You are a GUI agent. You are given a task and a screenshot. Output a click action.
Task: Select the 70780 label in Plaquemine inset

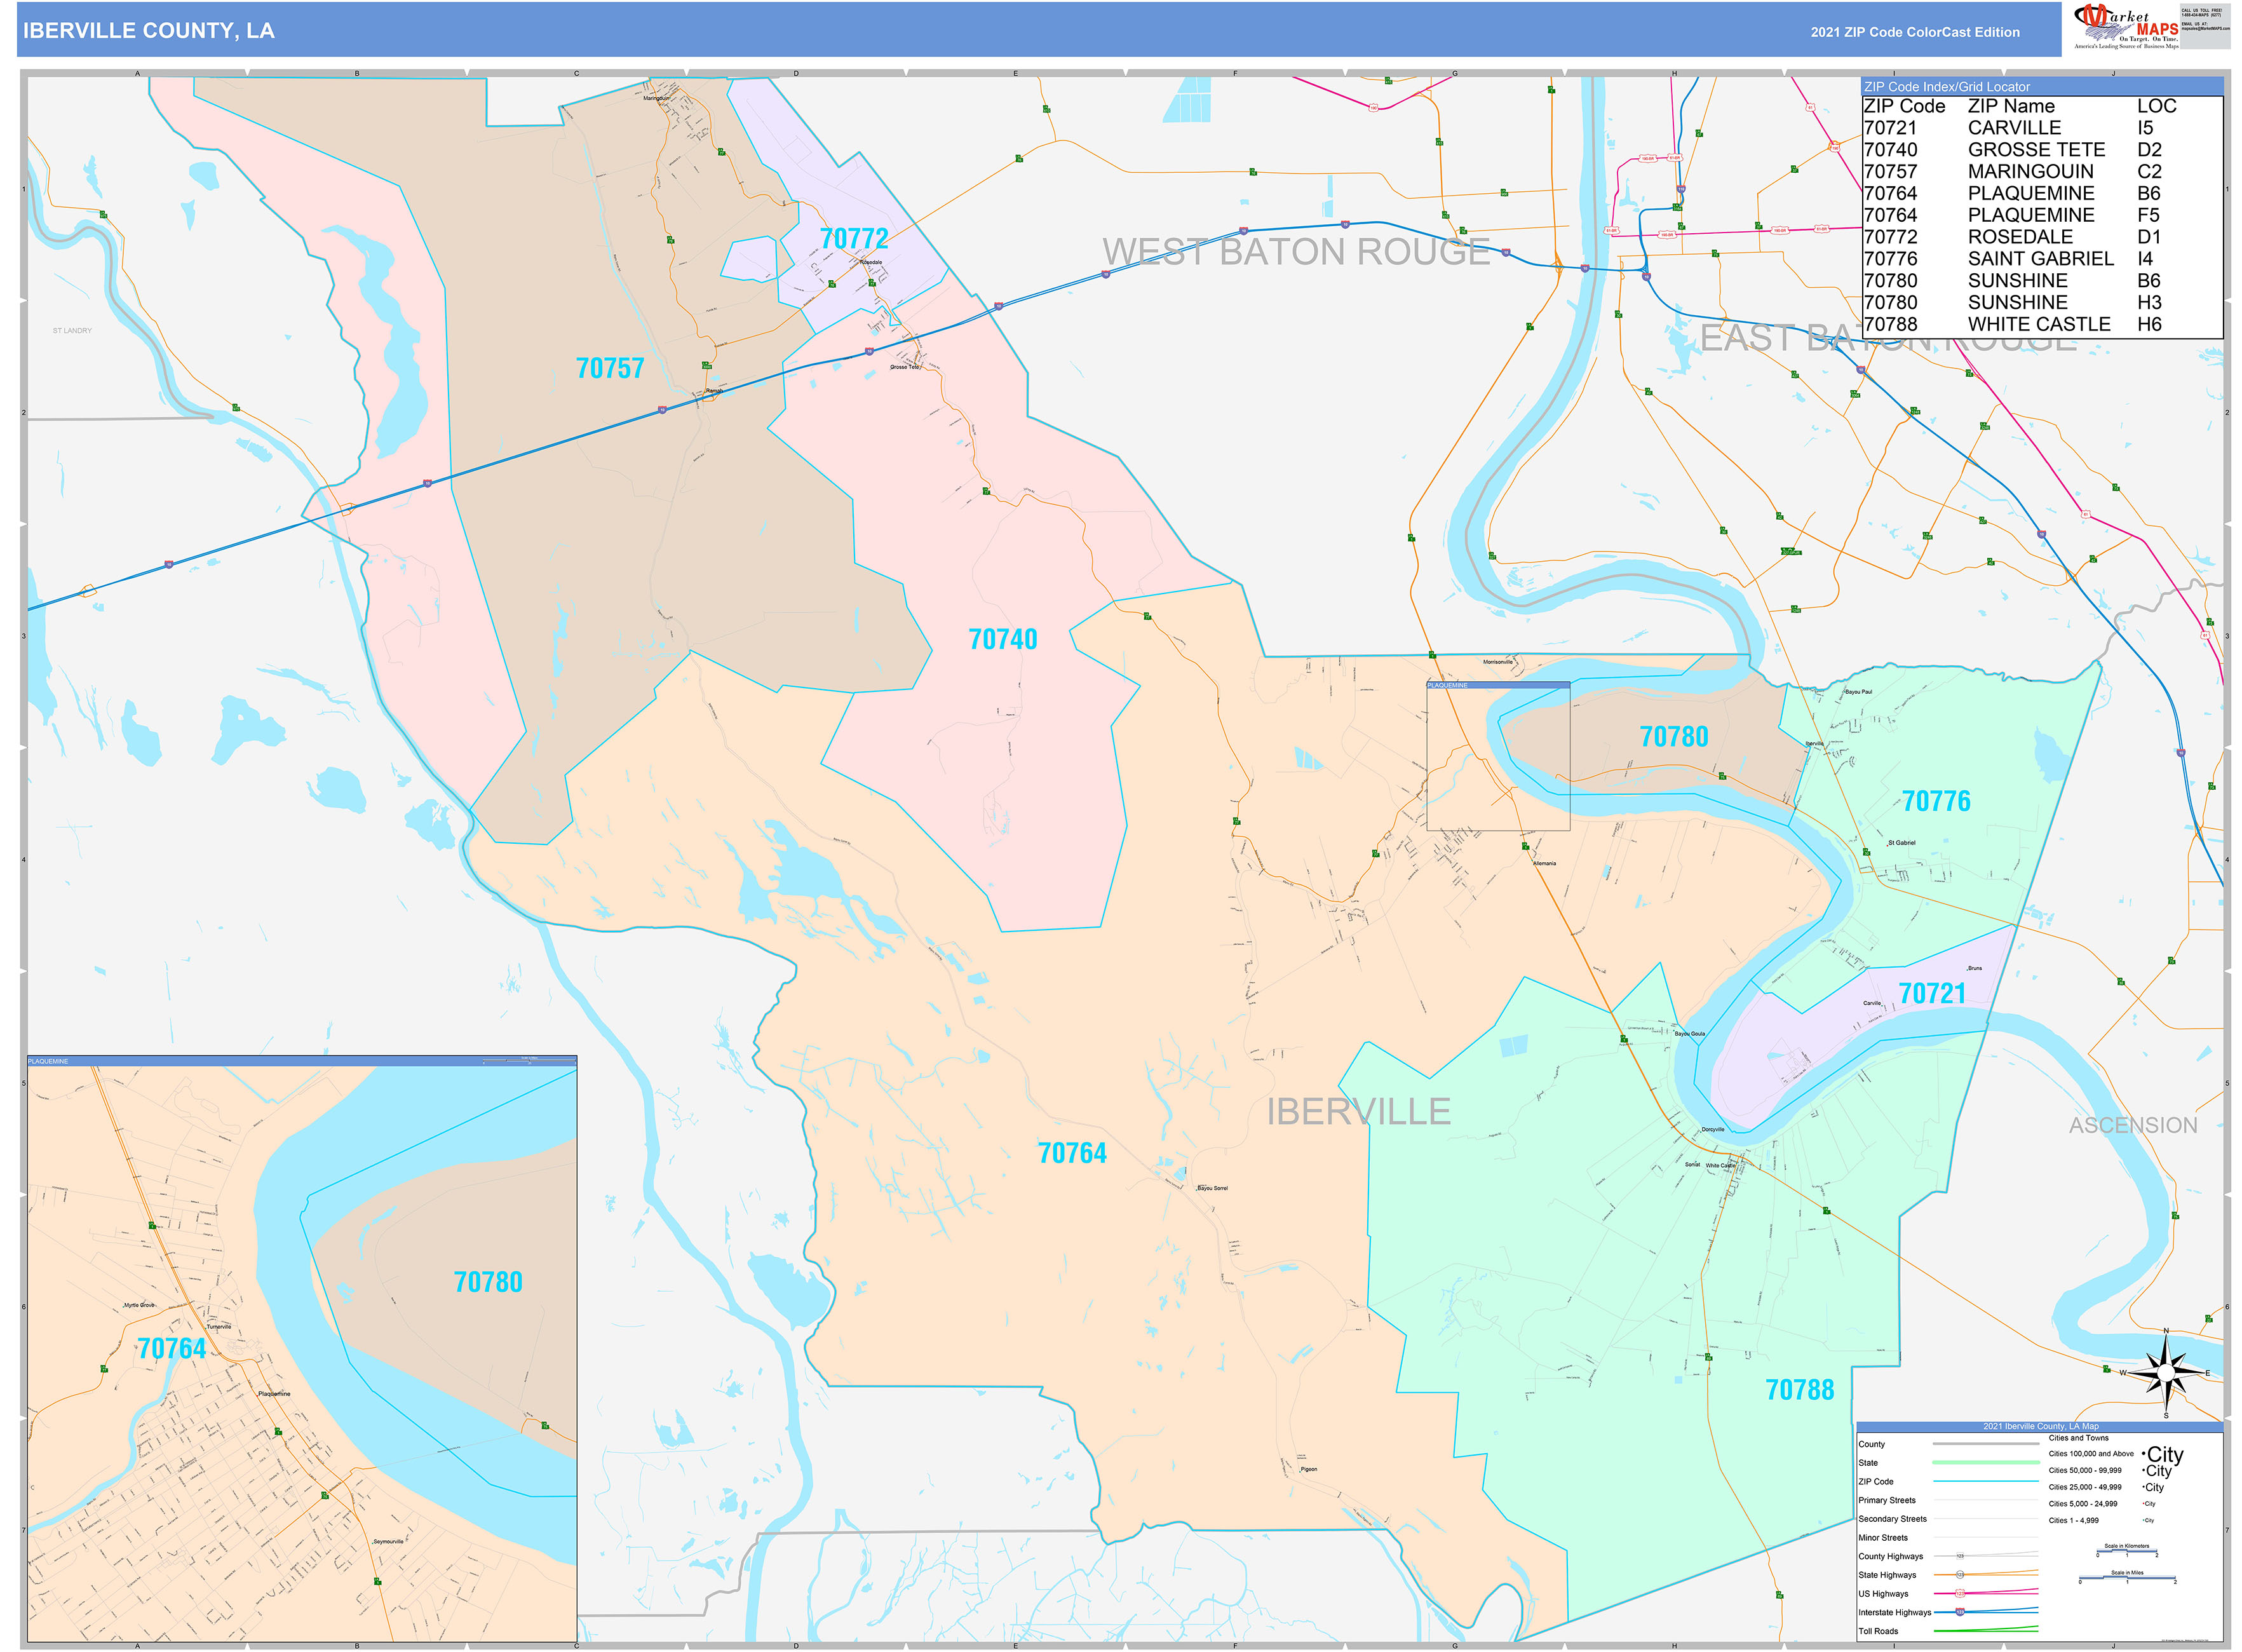click(x=488, y=1282)
